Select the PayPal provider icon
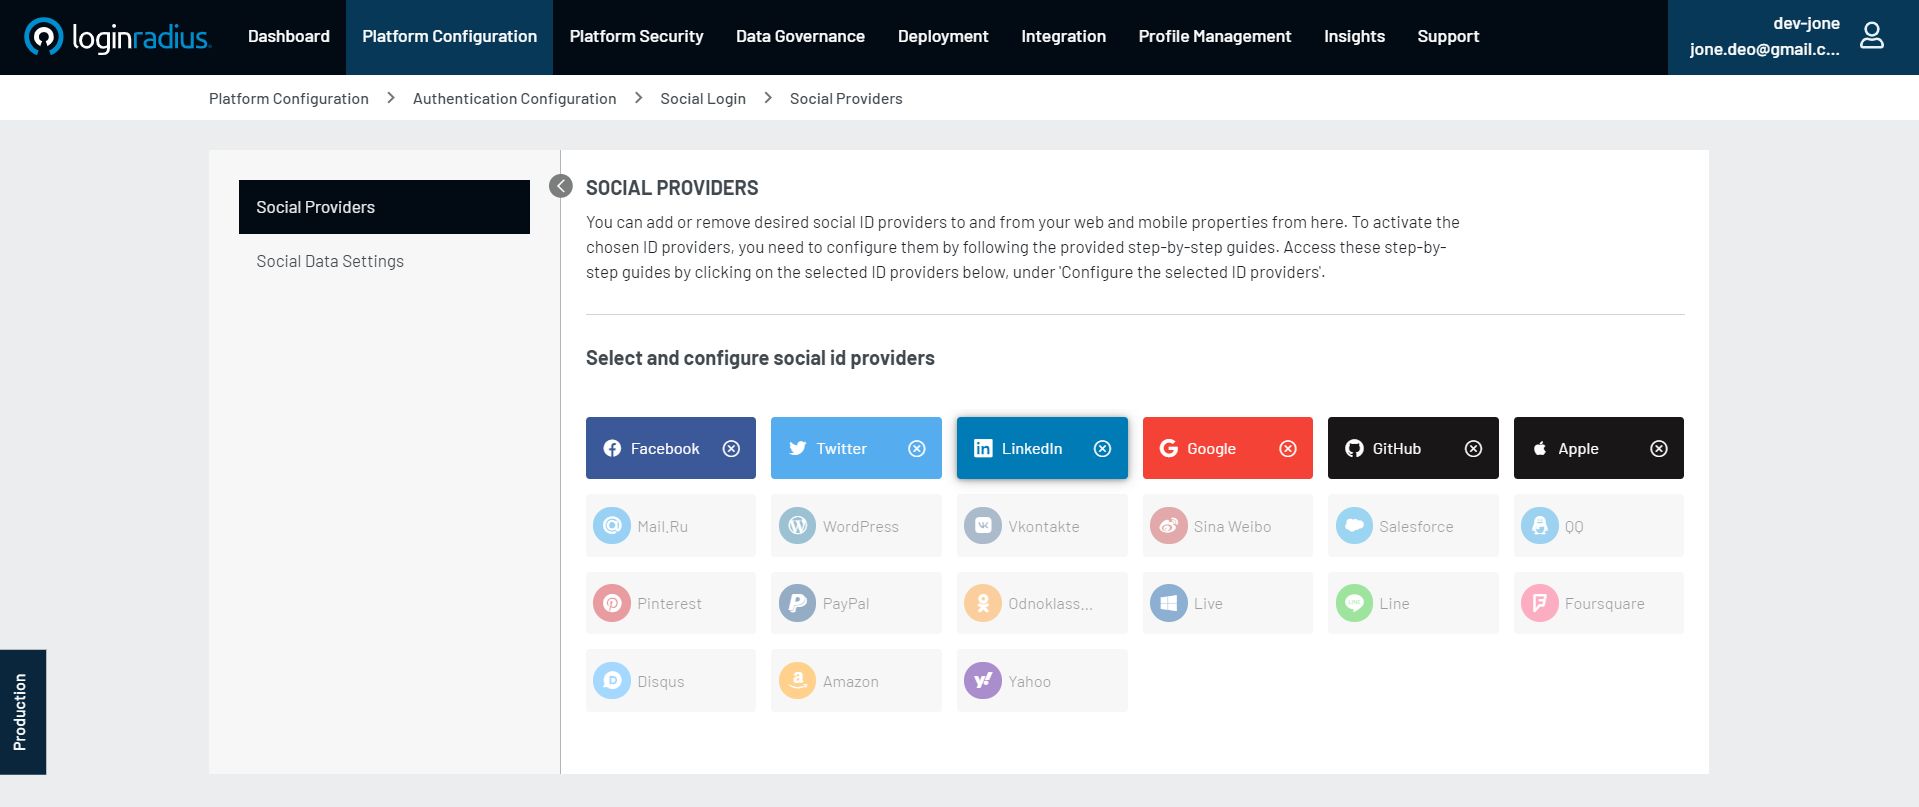The image size is (1919, 807). (797, 603)
